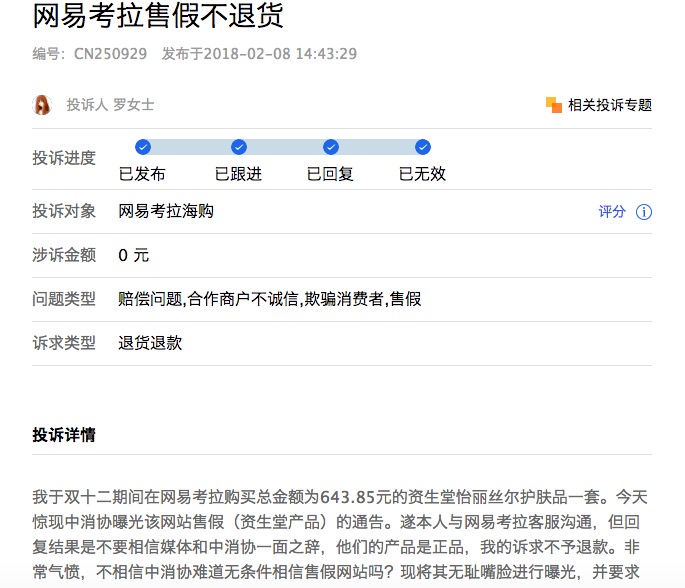Click the 投诉对象 label
The image size is (685, 588).
[64, 211]
